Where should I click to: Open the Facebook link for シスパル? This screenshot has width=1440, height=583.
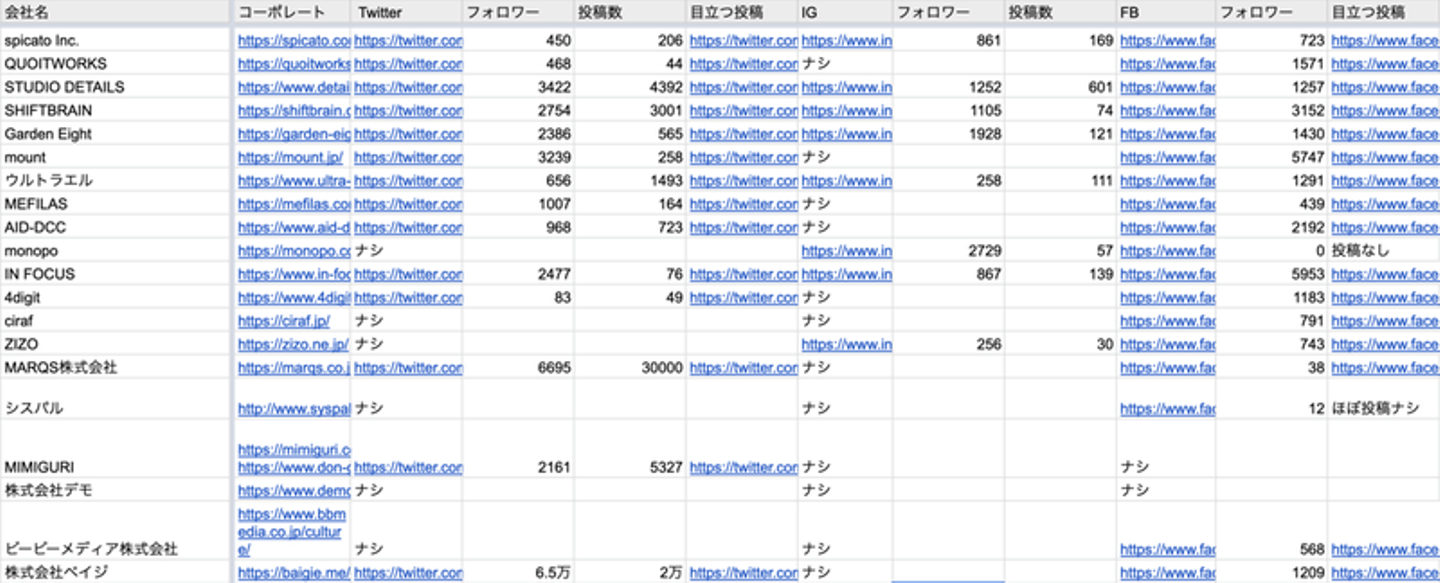pyautogui.click(x=1168, y=408)
